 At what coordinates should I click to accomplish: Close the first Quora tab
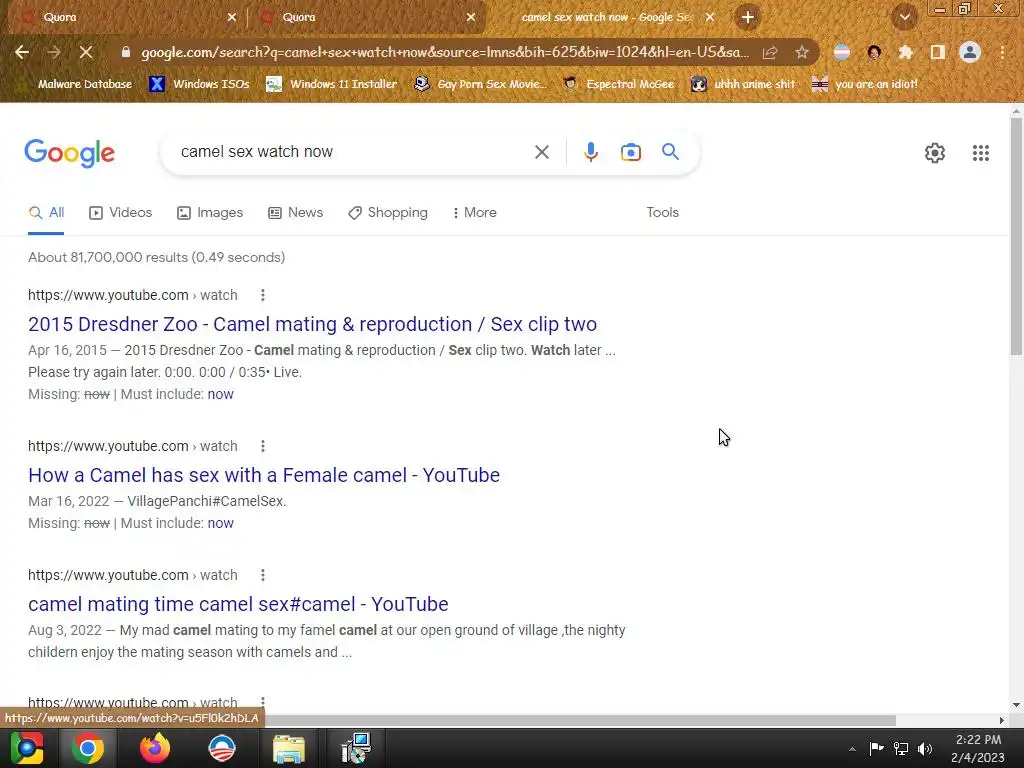(232, 18)
